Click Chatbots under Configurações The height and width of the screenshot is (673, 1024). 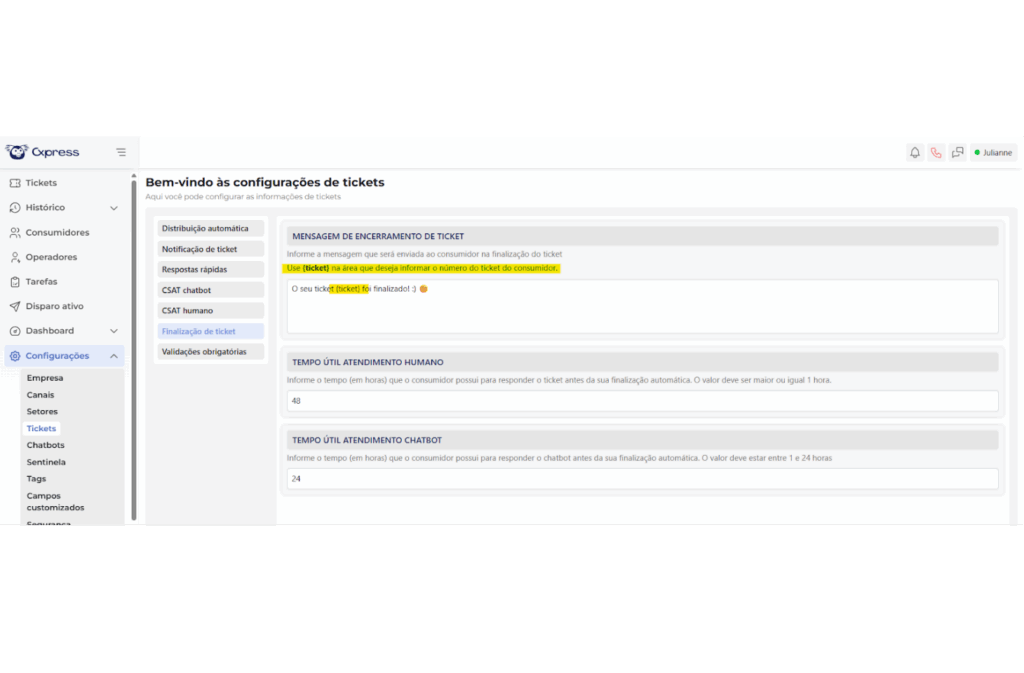[45, 445]
